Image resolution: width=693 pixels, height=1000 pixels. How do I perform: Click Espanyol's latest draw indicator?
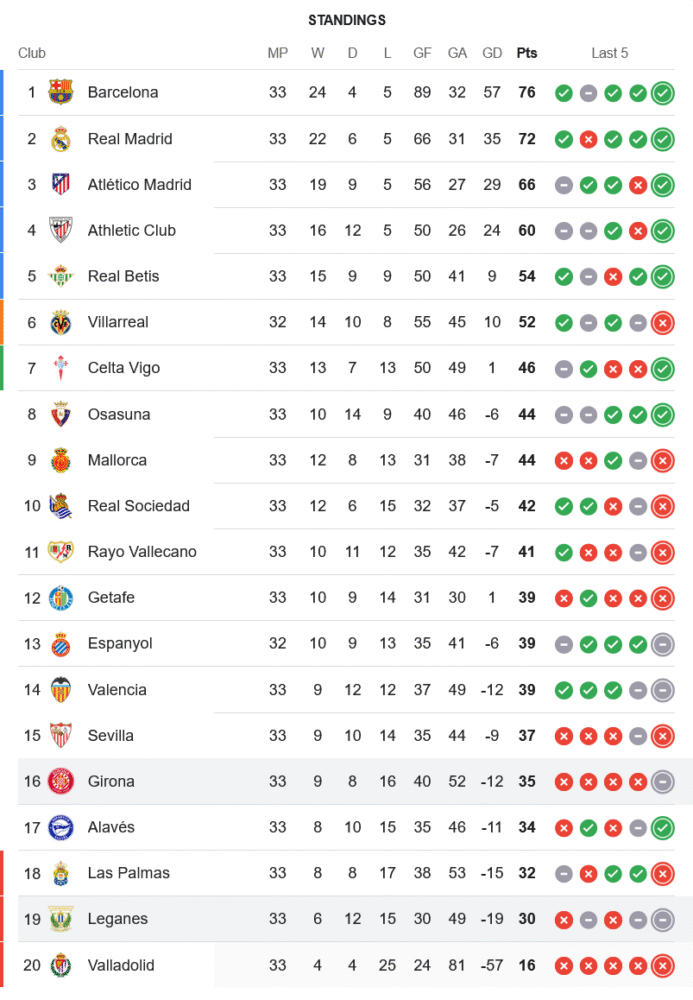pyautogui.click(x=662, y=644)
